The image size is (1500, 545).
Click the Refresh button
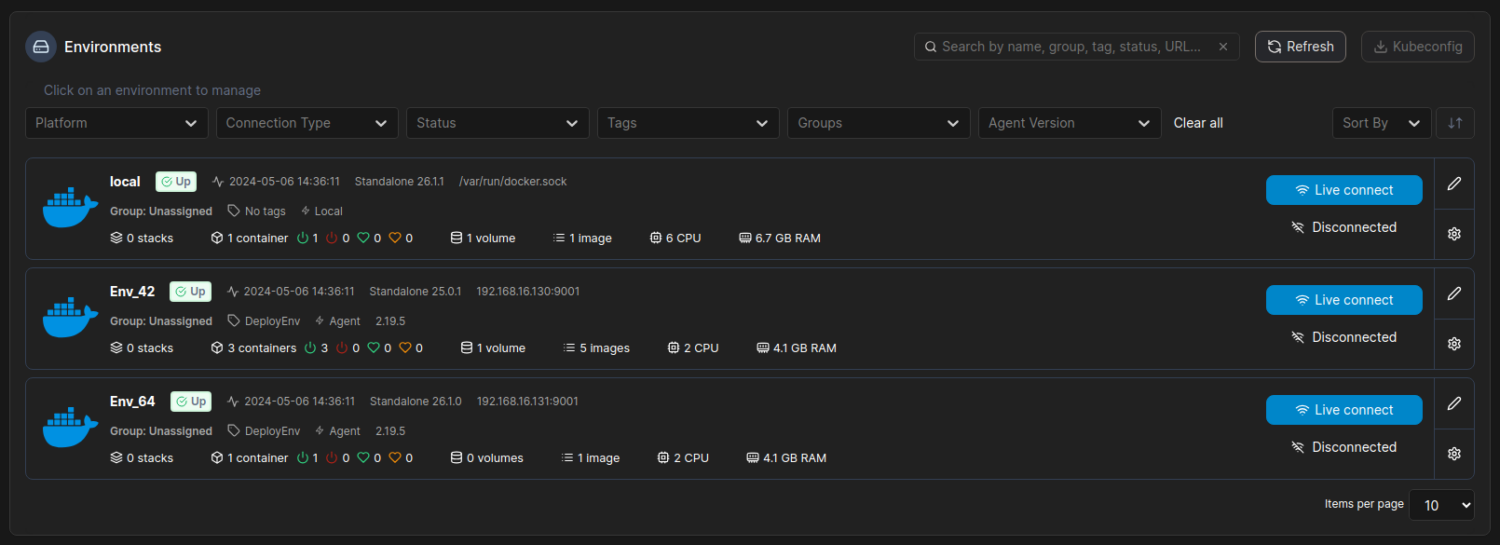[x=1300, y=47]
